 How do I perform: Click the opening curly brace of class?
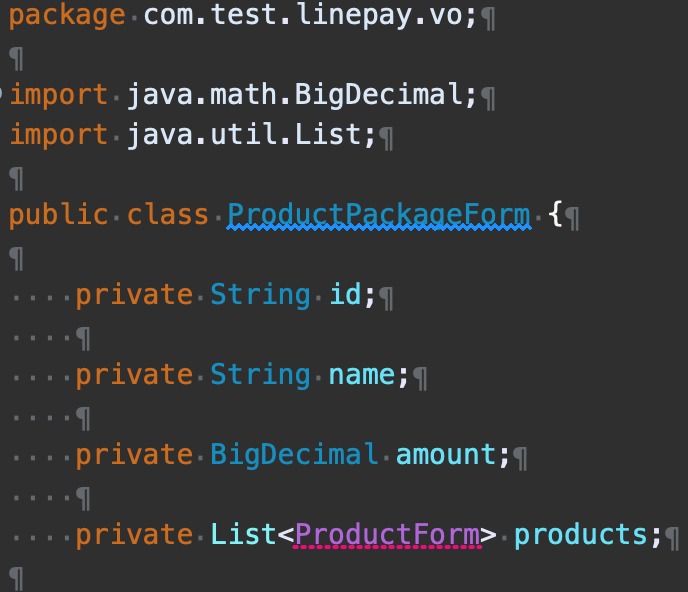click(x=556, y=215)
